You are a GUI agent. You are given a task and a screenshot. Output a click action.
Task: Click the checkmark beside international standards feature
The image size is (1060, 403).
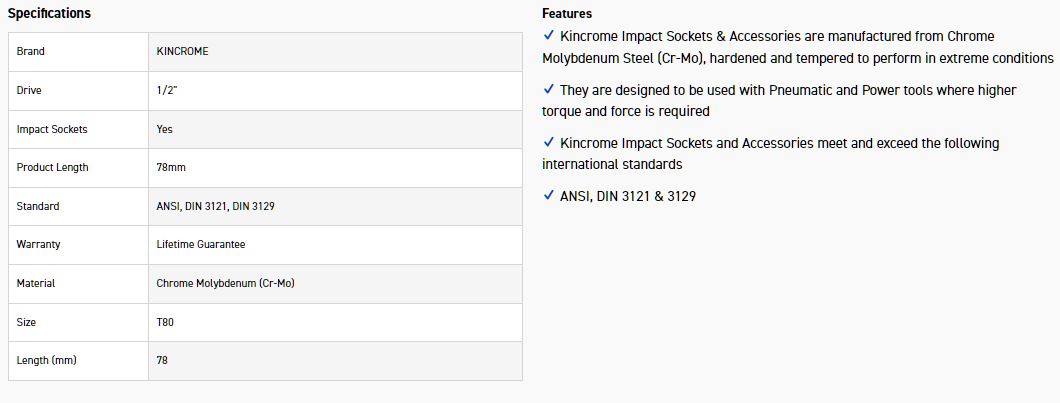[x=548, y=143]
